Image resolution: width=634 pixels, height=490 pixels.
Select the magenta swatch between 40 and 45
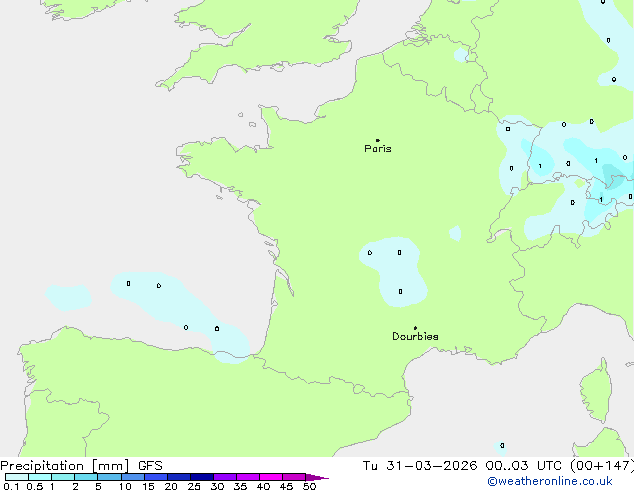tap(271, 477)
